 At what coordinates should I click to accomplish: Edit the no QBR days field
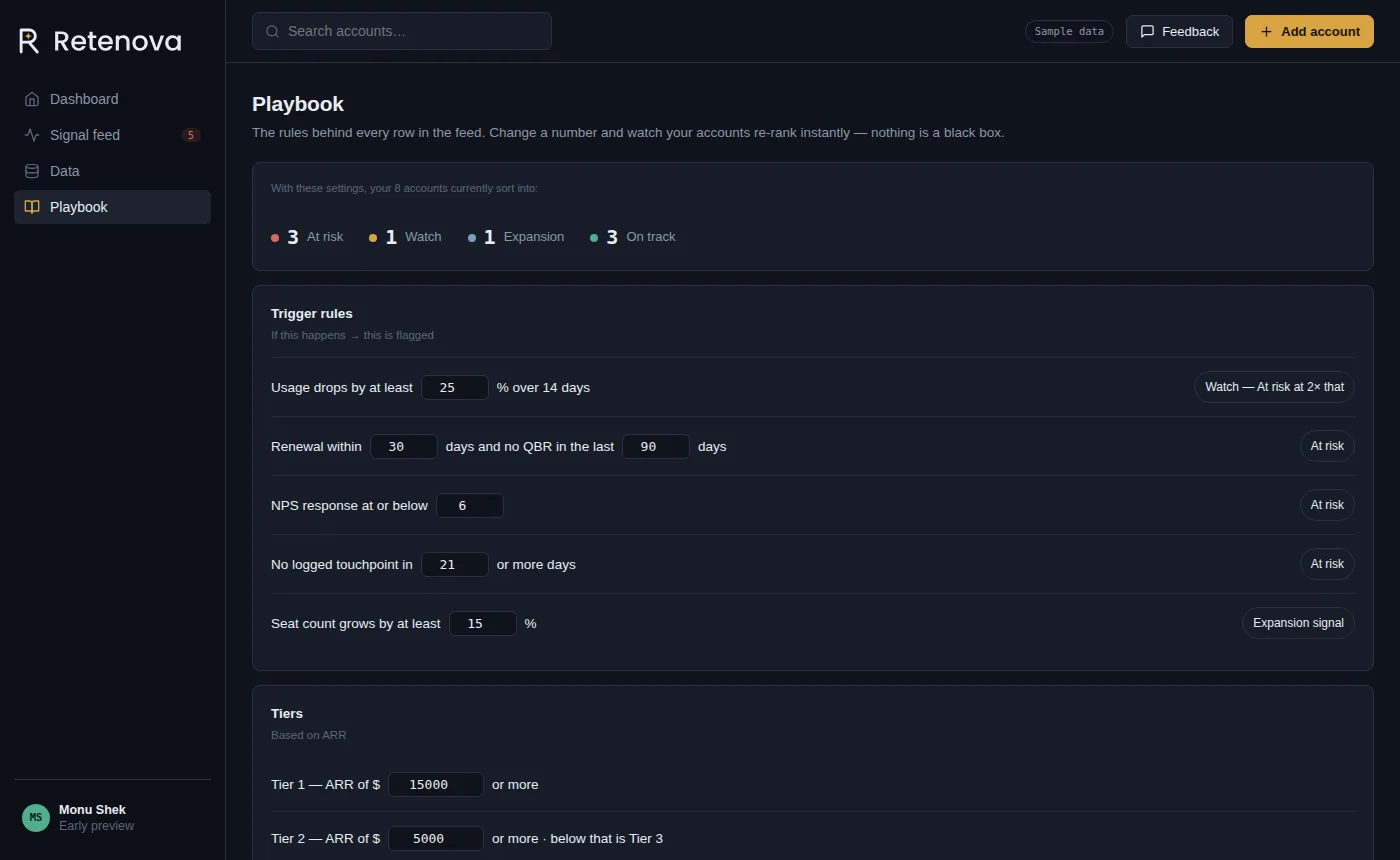tap(656, 446)
